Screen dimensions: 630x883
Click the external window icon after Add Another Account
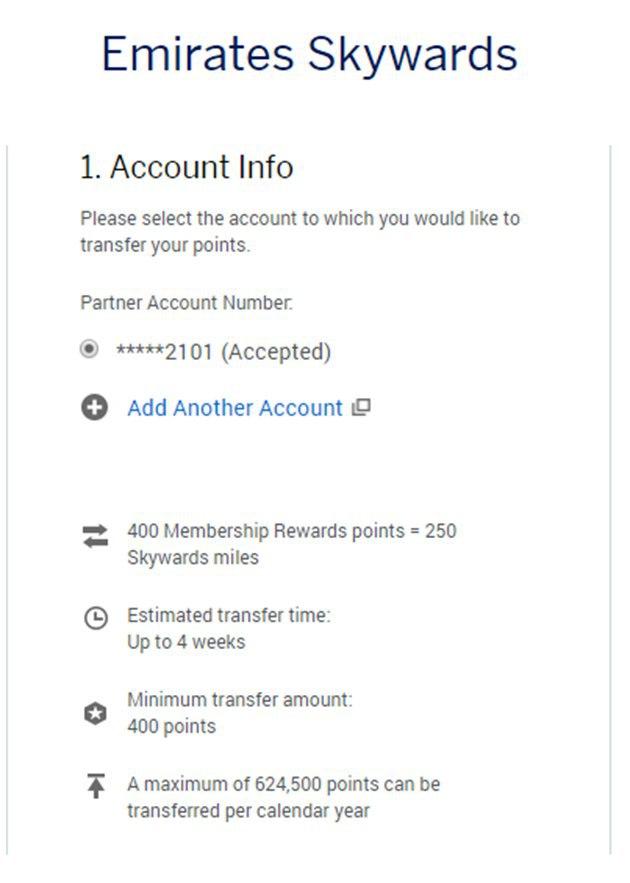coord(362,407)
